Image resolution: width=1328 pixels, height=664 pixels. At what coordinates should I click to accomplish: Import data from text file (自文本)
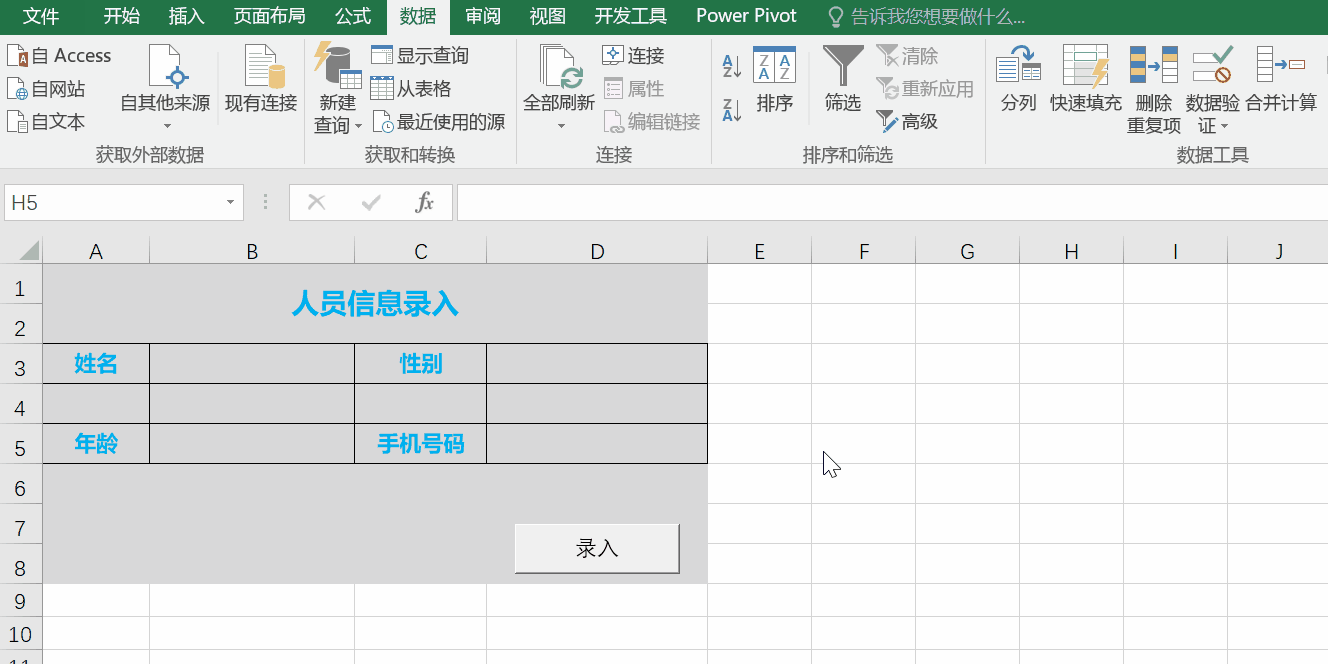46,122
